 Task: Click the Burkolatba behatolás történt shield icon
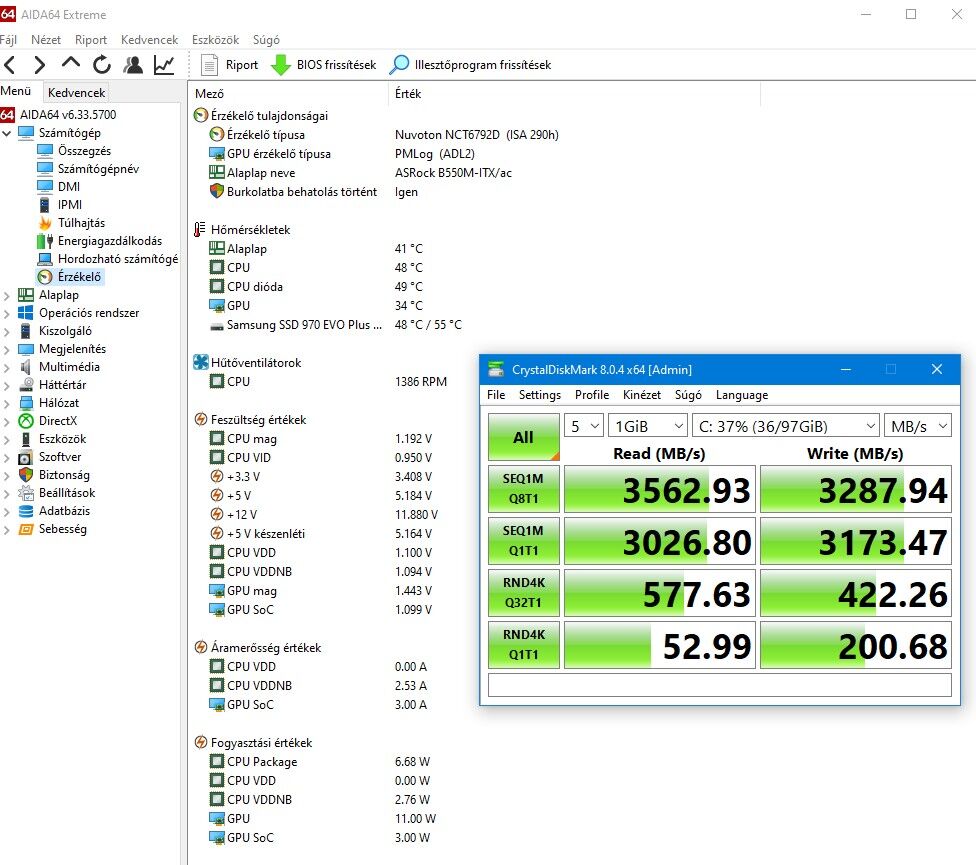tap(216, 192)
